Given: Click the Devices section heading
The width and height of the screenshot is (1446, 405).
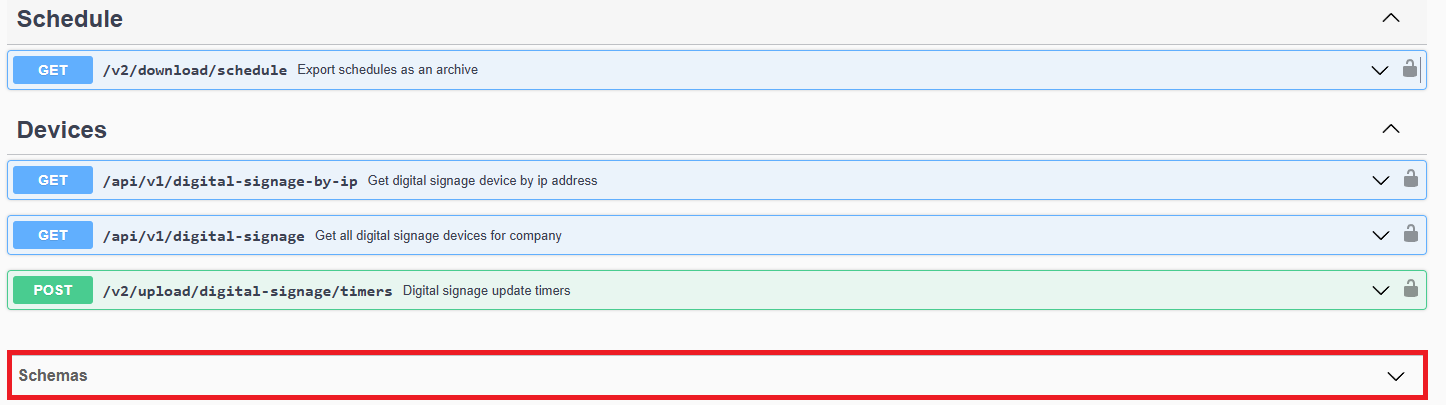Looking at the screenshot, I should tap(62, 130).
